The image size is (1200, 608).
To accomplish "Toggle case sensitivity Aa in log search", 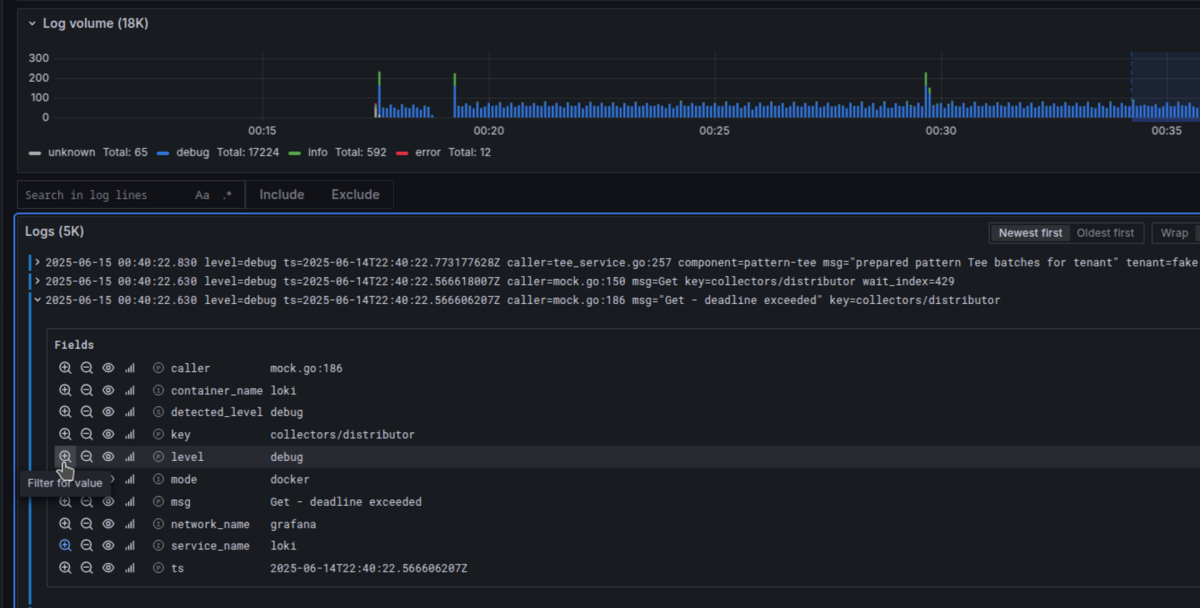I will point(202,195).
